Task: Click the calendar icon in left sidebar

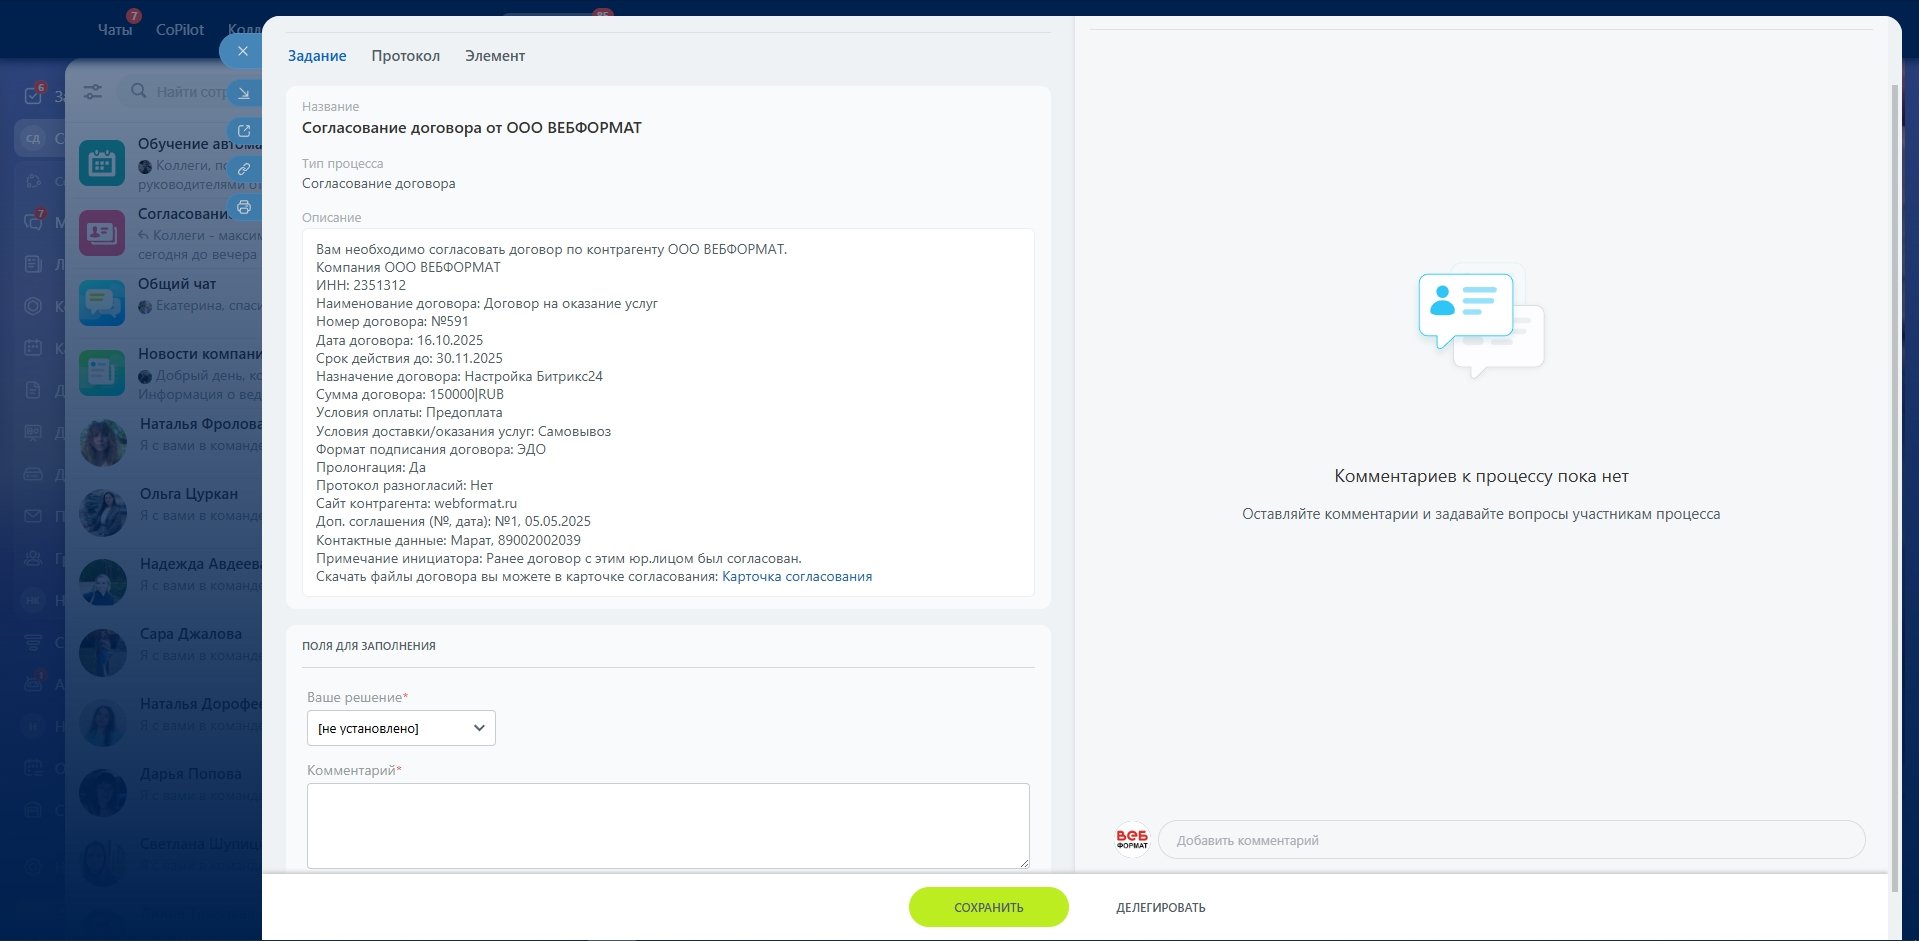Action: pyautogui.click(x=33, y=348)
